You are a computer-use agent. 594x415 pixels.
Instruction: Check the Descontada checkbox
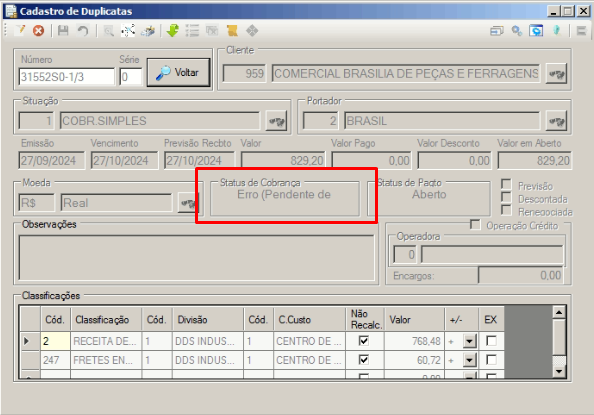[x=506, y=197]
